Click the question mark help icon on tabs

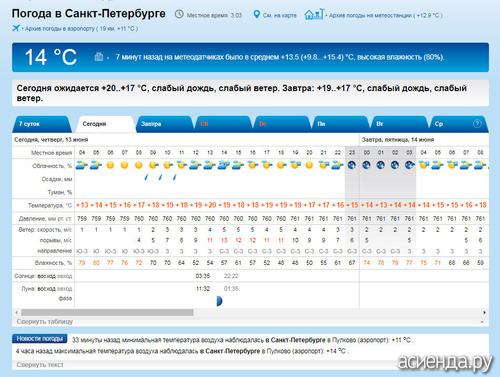point(477,124)
